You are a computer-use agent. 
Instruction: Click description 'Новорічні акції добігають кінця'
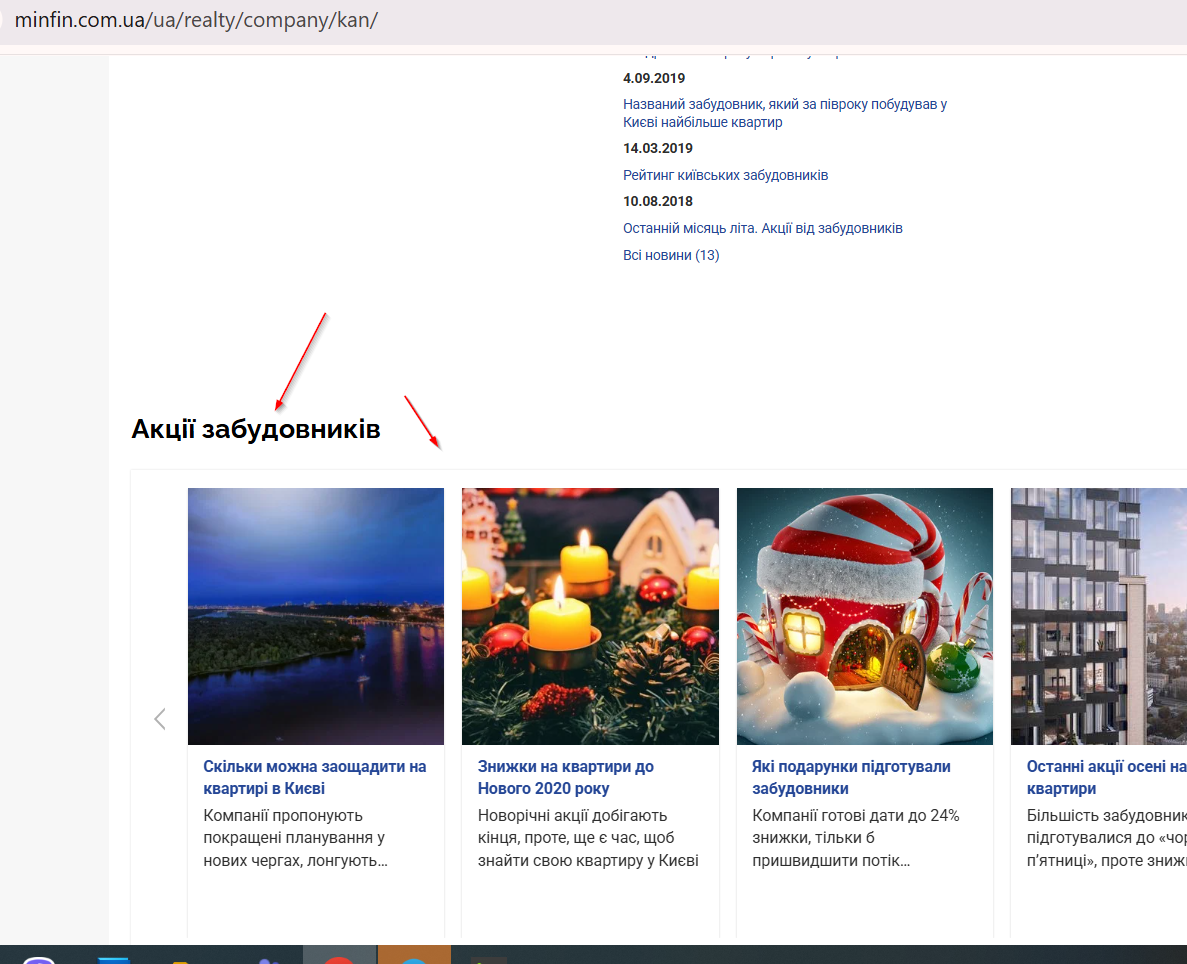pyautogui.click(x=588, y=838)
